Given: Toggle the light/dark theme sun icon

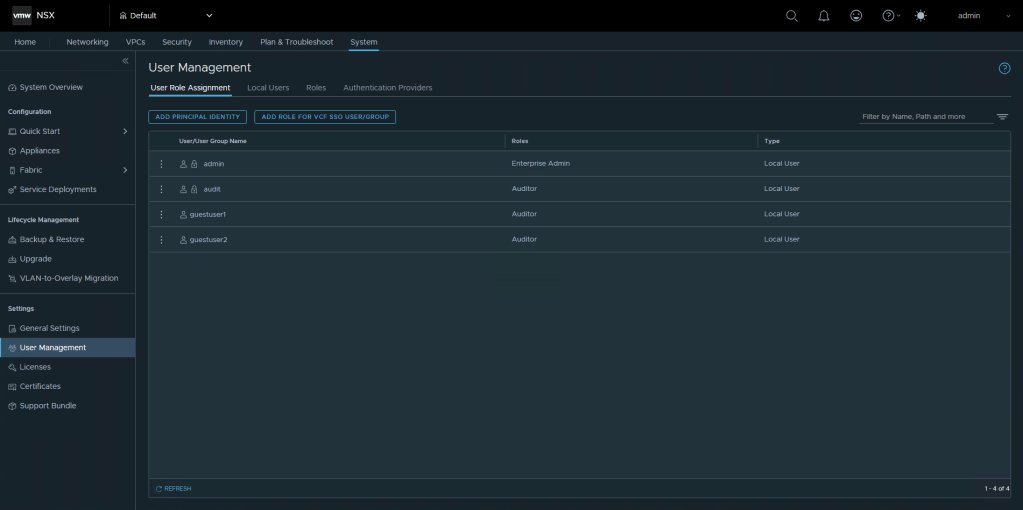Looking at the screenshot, I should [x=920, y=15].
